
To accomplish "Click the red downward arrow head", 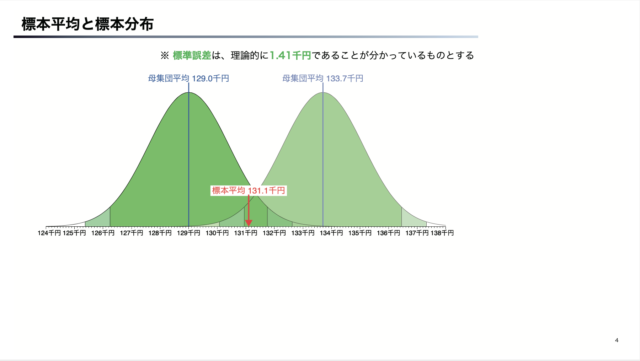I will pos(248,223).
